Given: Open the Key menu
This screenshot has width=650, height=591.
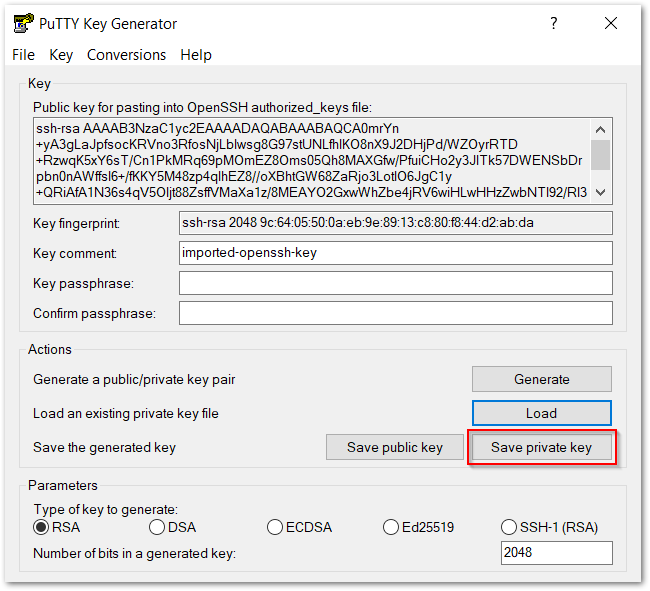Looking at the screenshot, I should pyautogui.click(x=61, y=55).
